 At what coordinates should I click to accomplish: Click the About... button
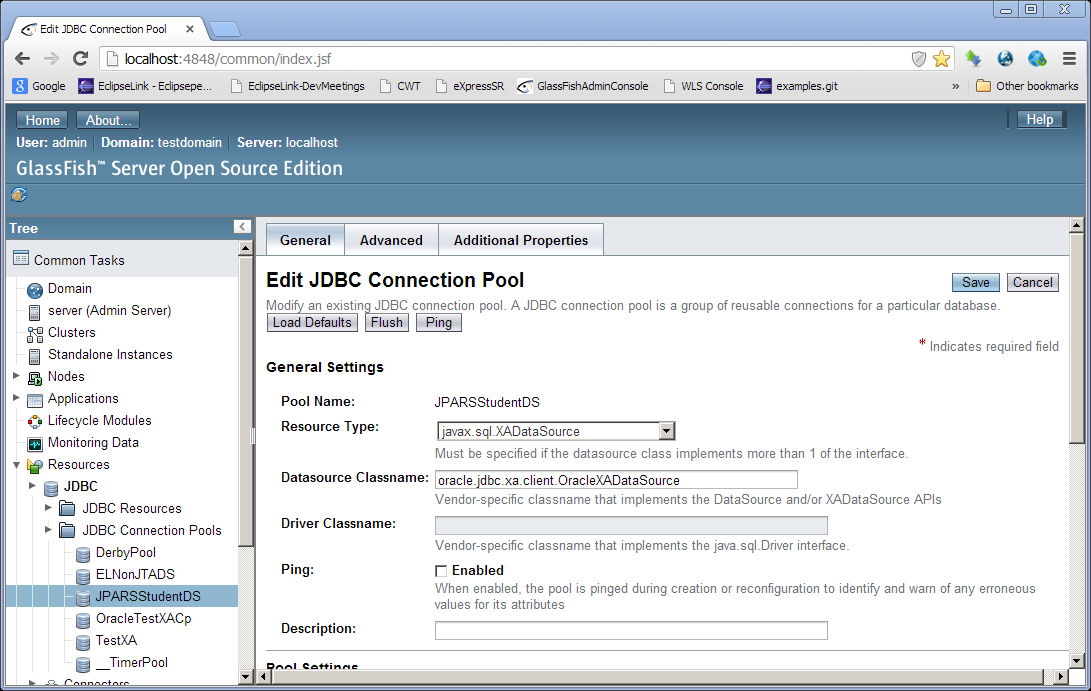pos(108,120)
